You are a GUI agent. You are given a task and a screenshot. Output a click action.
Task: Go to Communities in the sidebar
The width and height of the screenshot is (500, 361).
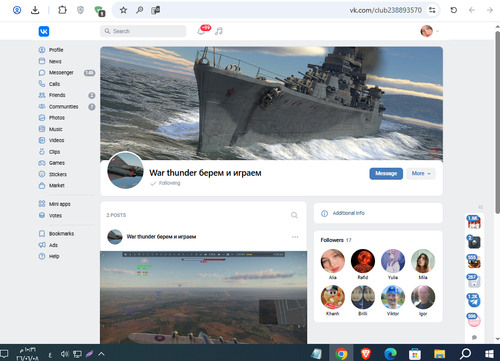click(63, 107)
